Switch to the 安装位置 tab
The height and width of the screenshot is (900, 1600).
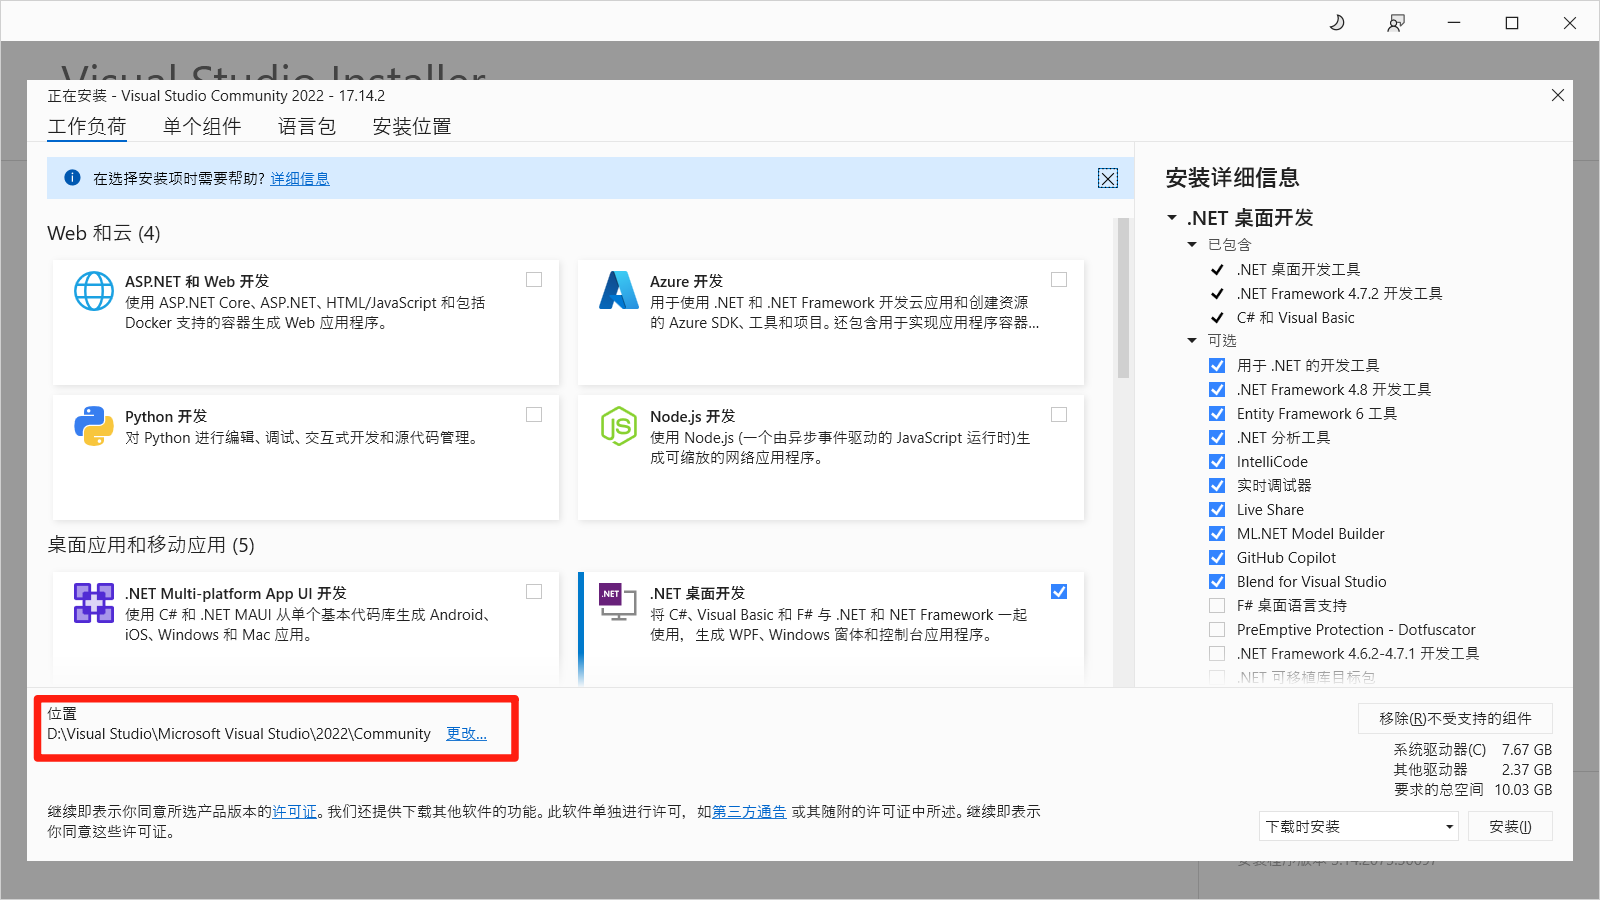point(412,127)
